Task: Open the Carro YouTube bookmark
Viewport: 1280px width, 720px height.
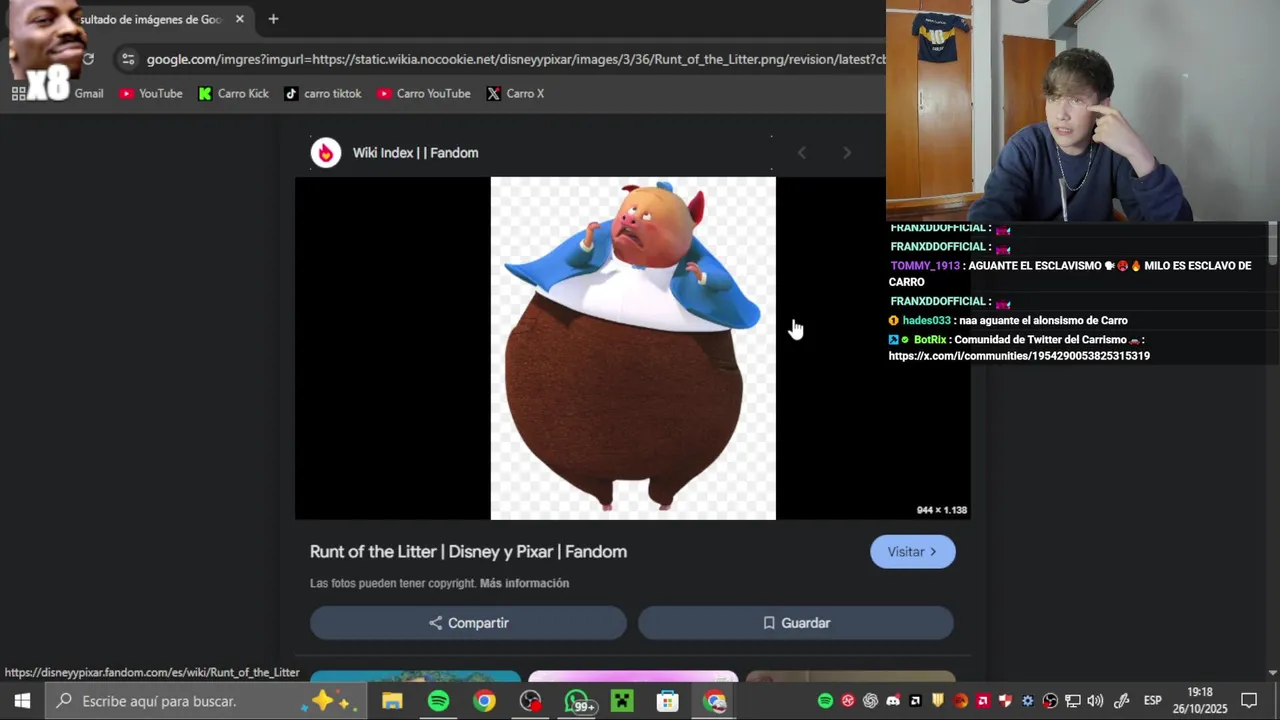Action: tap(424, 93)
